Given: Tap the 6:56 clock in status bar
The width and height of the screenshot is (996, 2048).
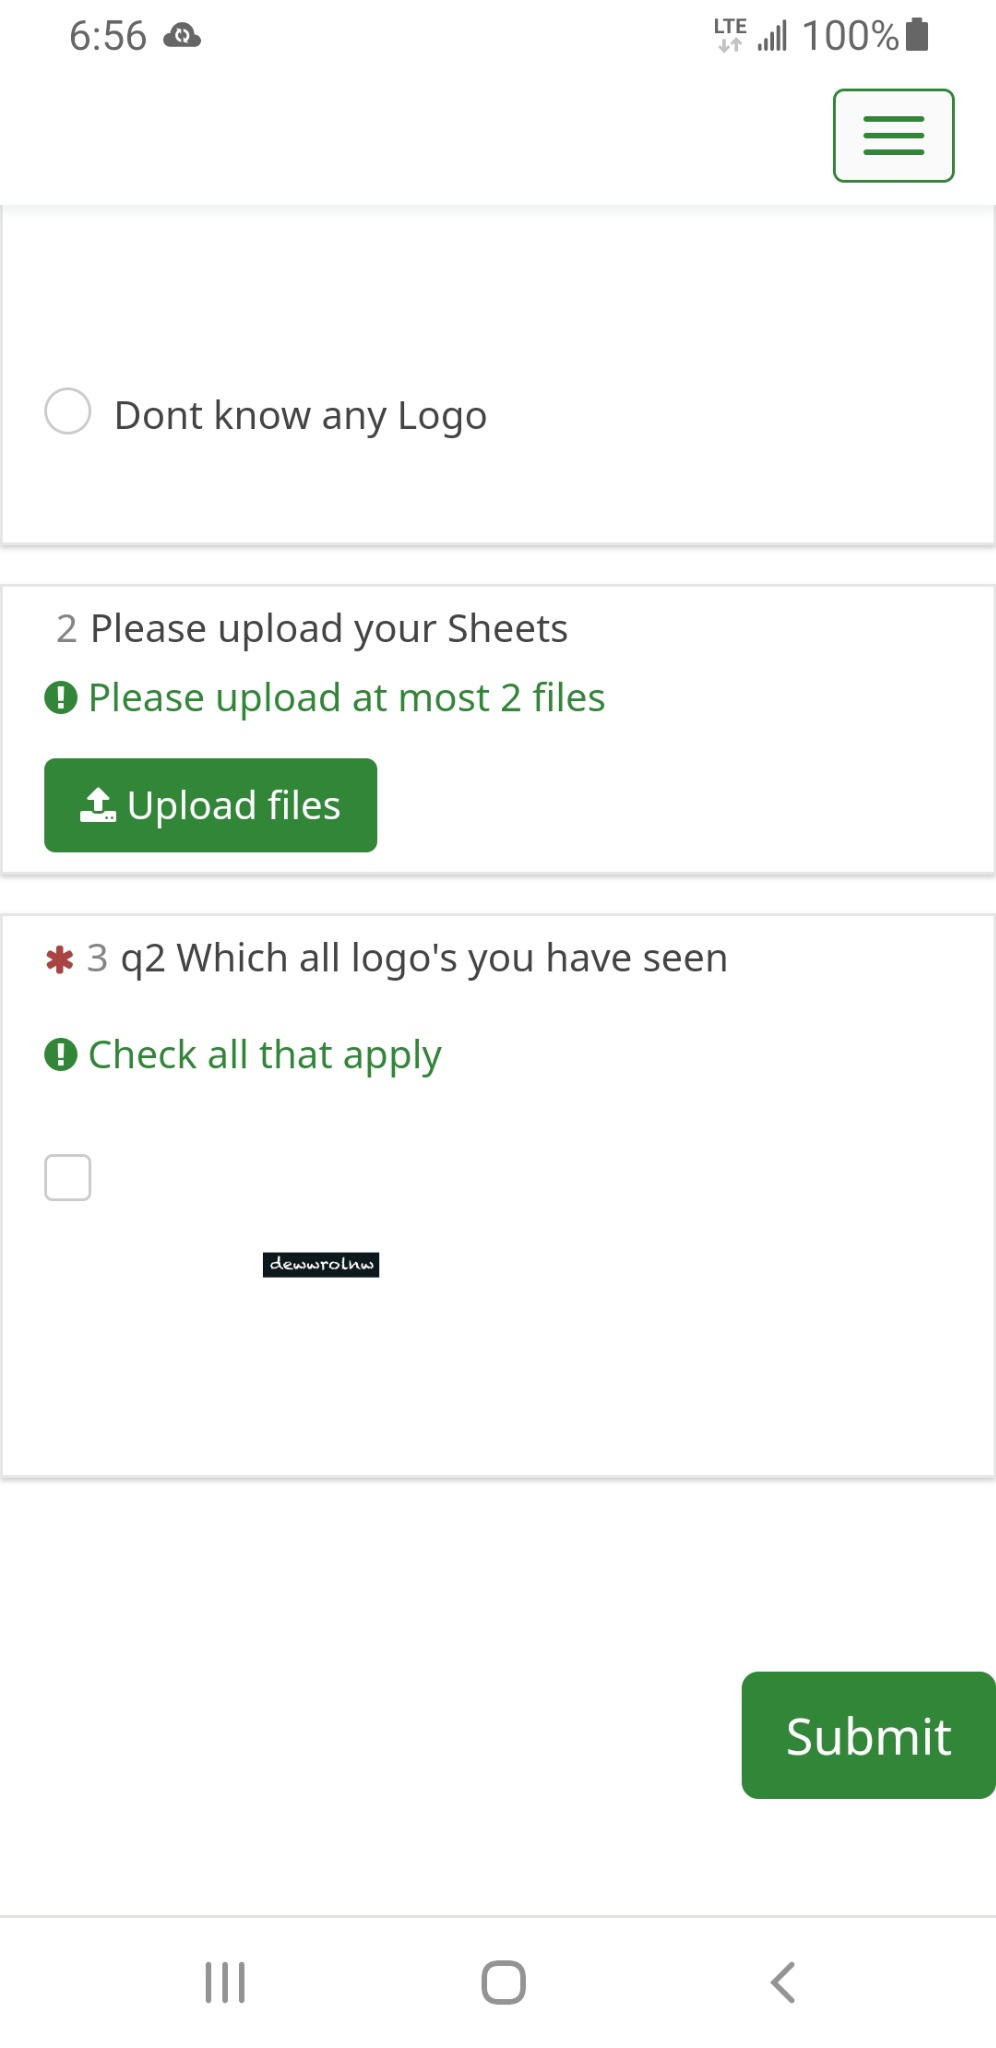Looking at the screenshot, I should [108, 37].
